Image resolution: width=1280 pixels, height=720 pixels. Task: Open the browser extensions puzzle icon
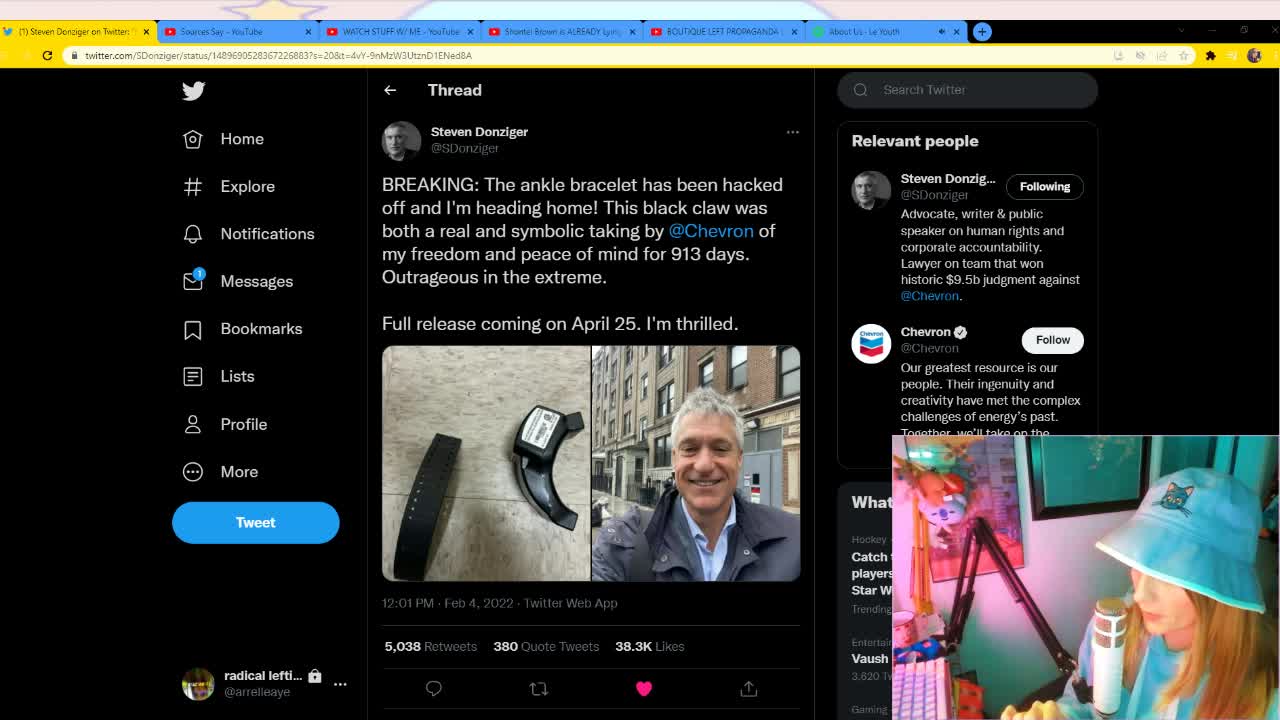[x=1210, y=55]
